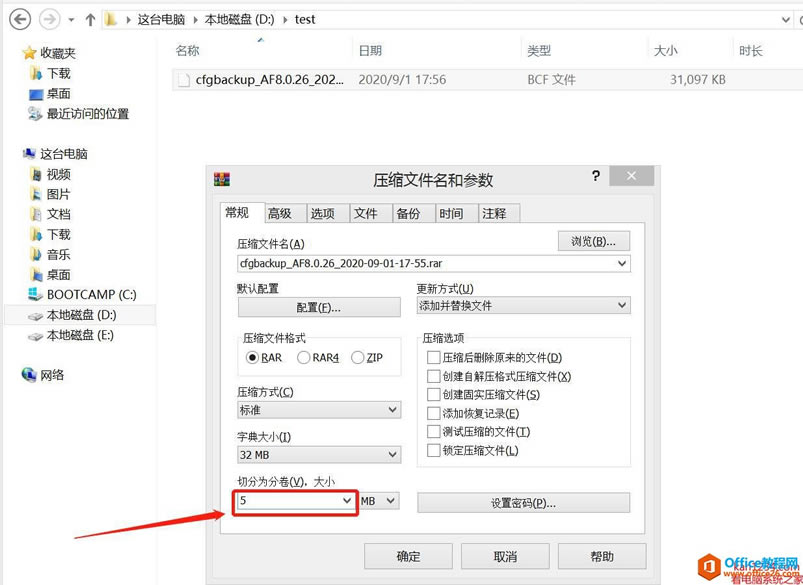Sort by the 日期 column header
Screen dimensions: 803x585
(x=370, y=51)
